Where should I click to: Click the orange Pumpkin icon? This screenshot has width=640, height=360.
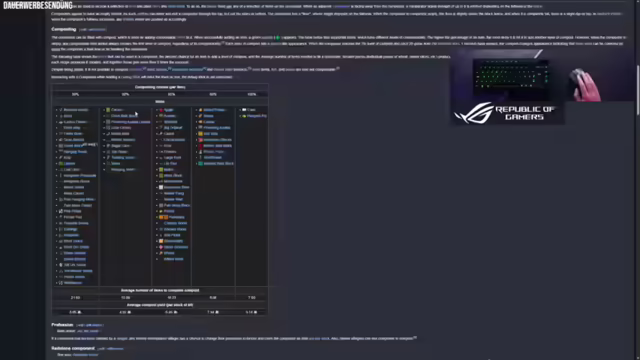click(161, 217)
